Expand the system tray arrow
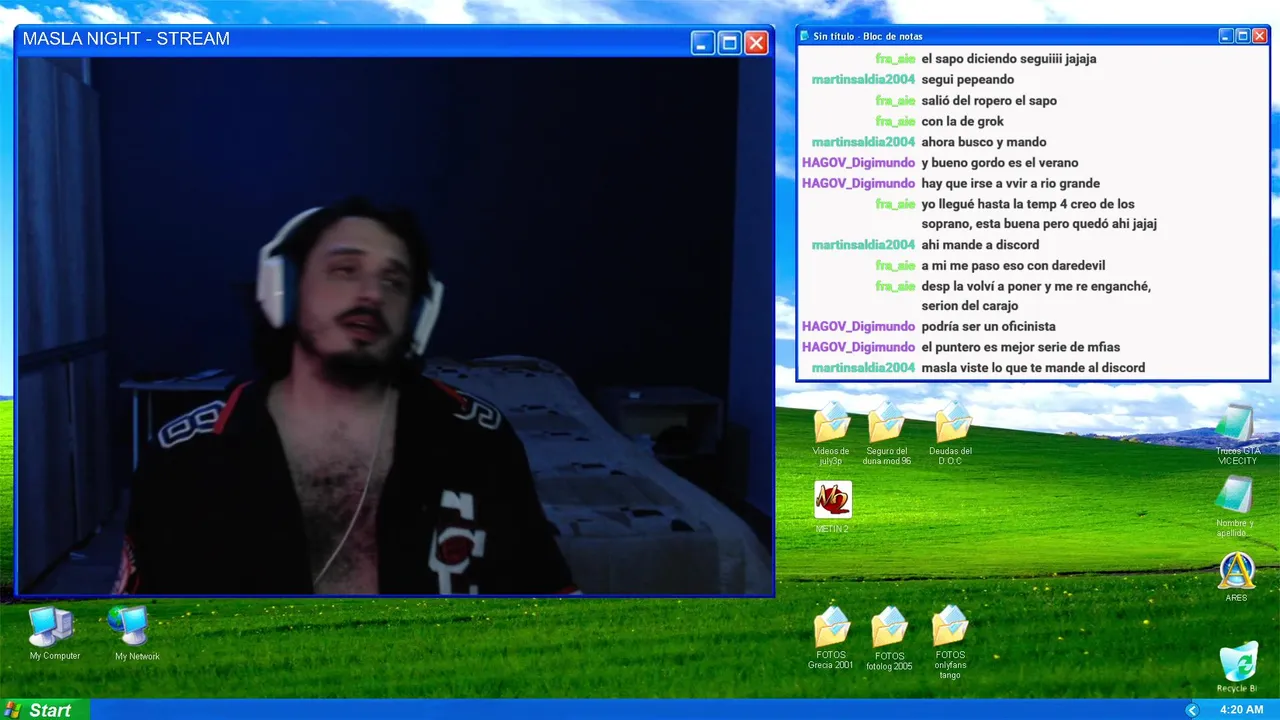Viewport: 1280px width, 720px height. [x=1191, y=710]
